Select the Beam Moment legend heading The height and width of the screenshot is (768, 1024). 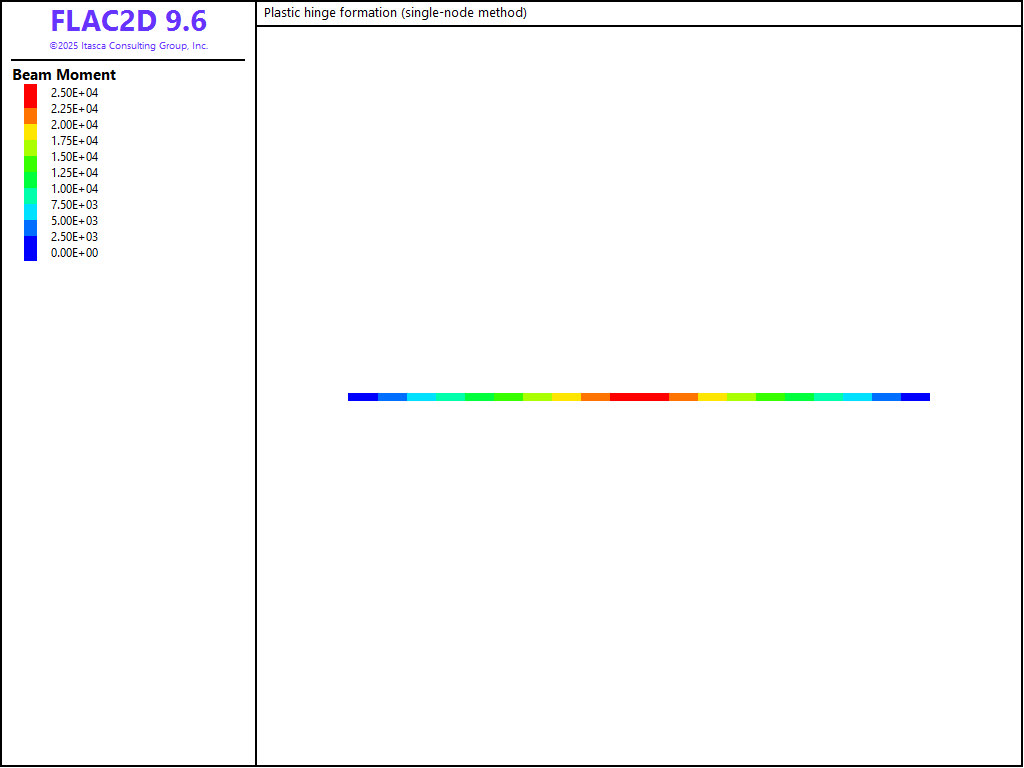(x=64, y=75)
